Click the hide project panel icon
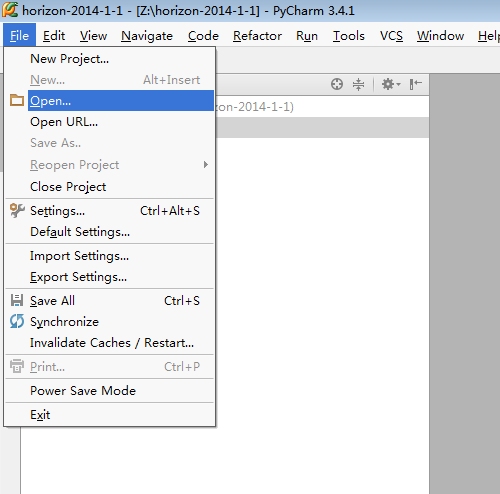 [415, 84]
